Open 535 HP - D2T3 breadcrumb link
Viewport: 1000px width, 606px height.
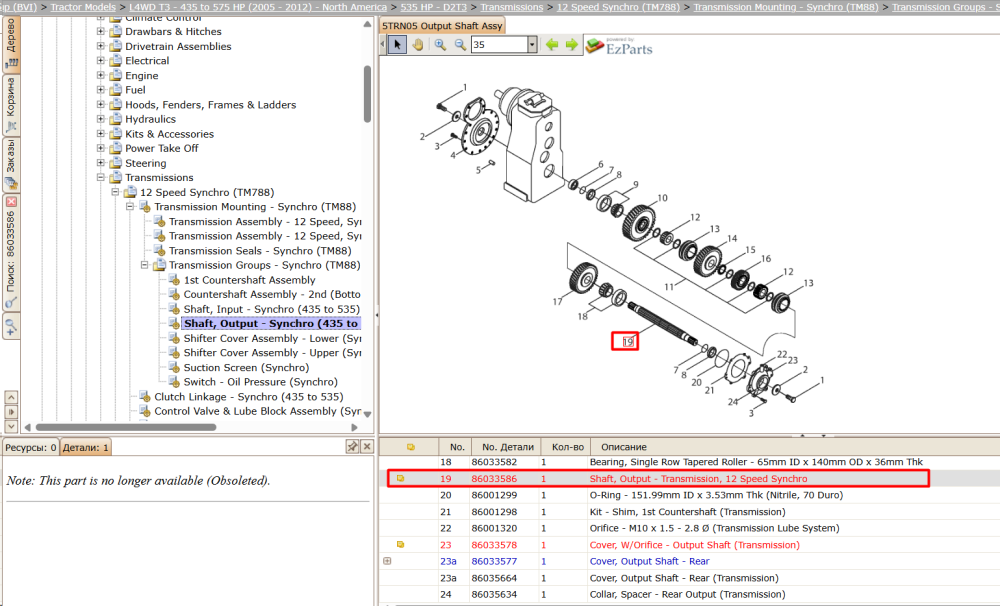pos(434,7)
